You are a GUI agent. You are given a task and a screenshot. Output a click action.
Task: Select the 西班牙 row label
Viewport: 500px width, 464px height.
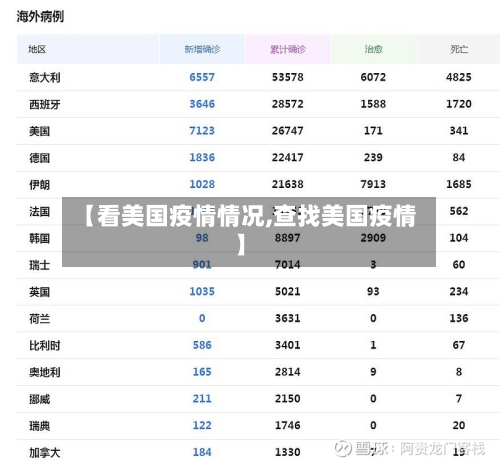[x=45, y=104]
